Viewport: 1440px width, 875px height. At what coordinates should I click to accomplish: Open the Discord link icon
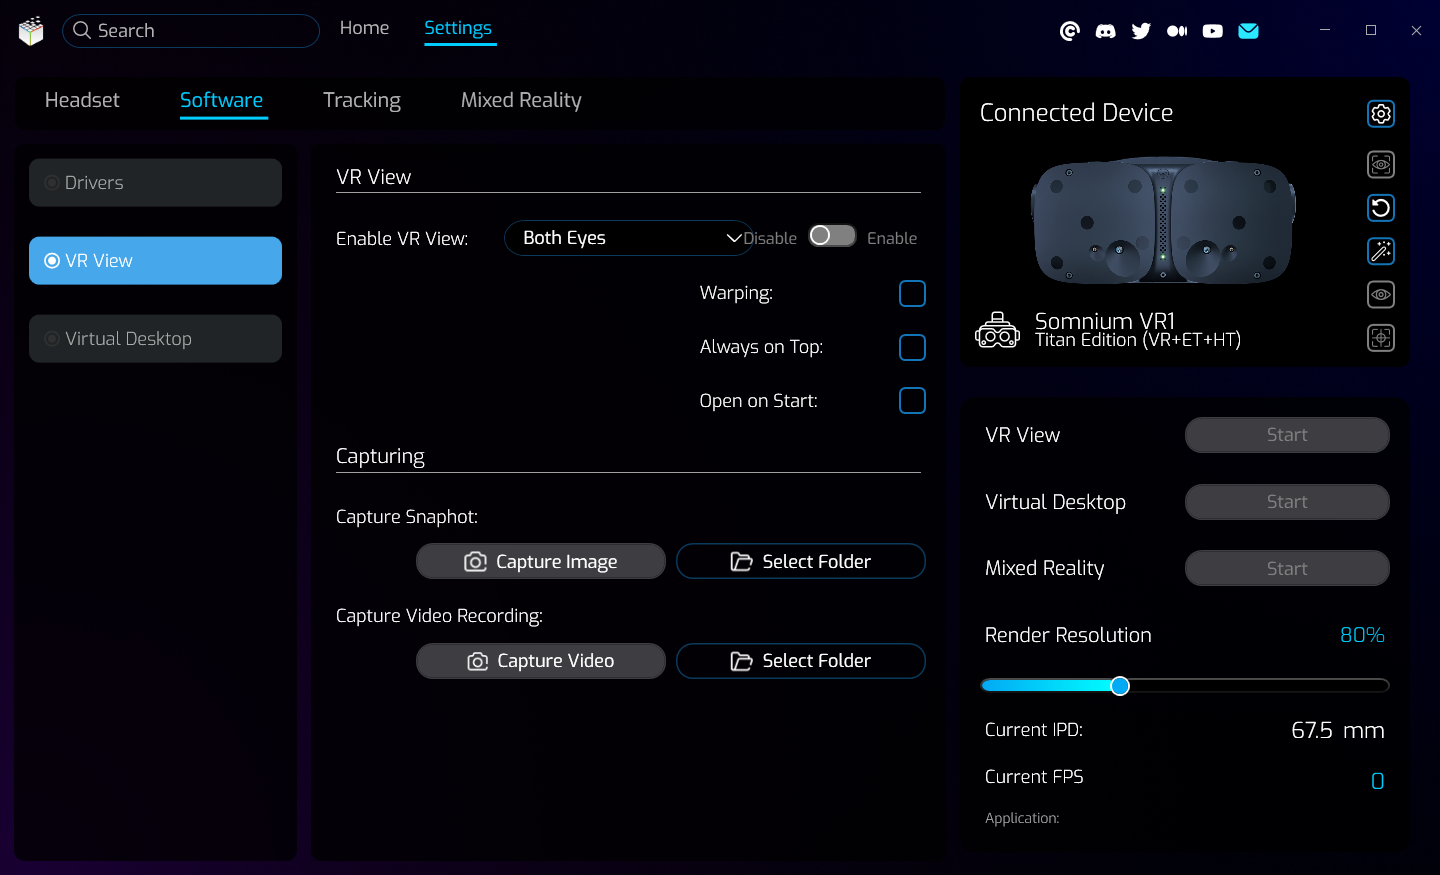tap(1105, 31)
